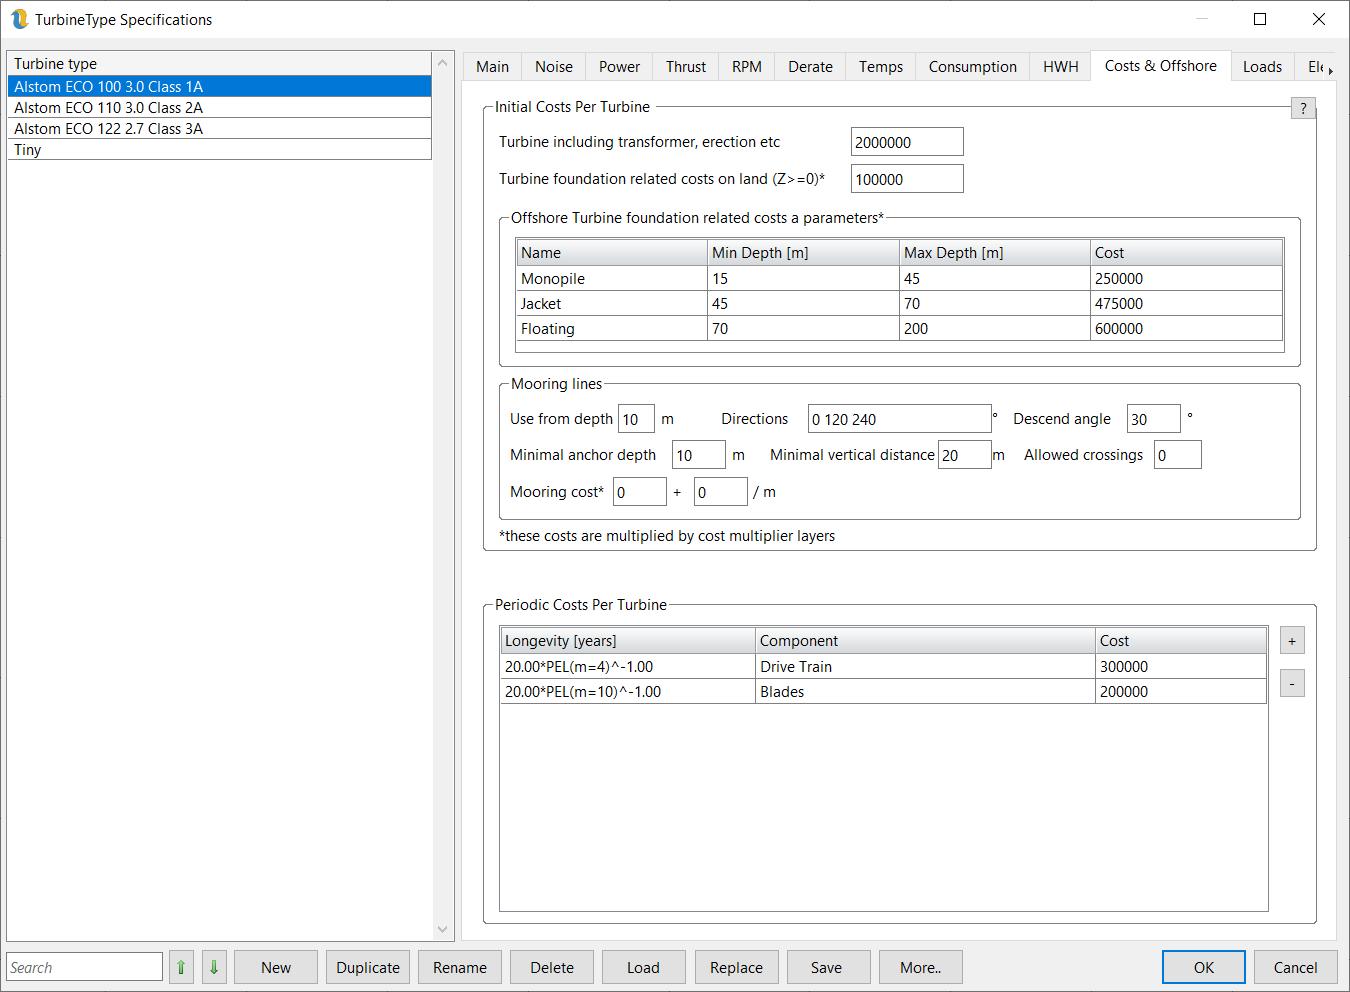Add a periodic cost row with plus
The height and width of the screenshot is (992, 1350).
click(x=1292, y=641)
